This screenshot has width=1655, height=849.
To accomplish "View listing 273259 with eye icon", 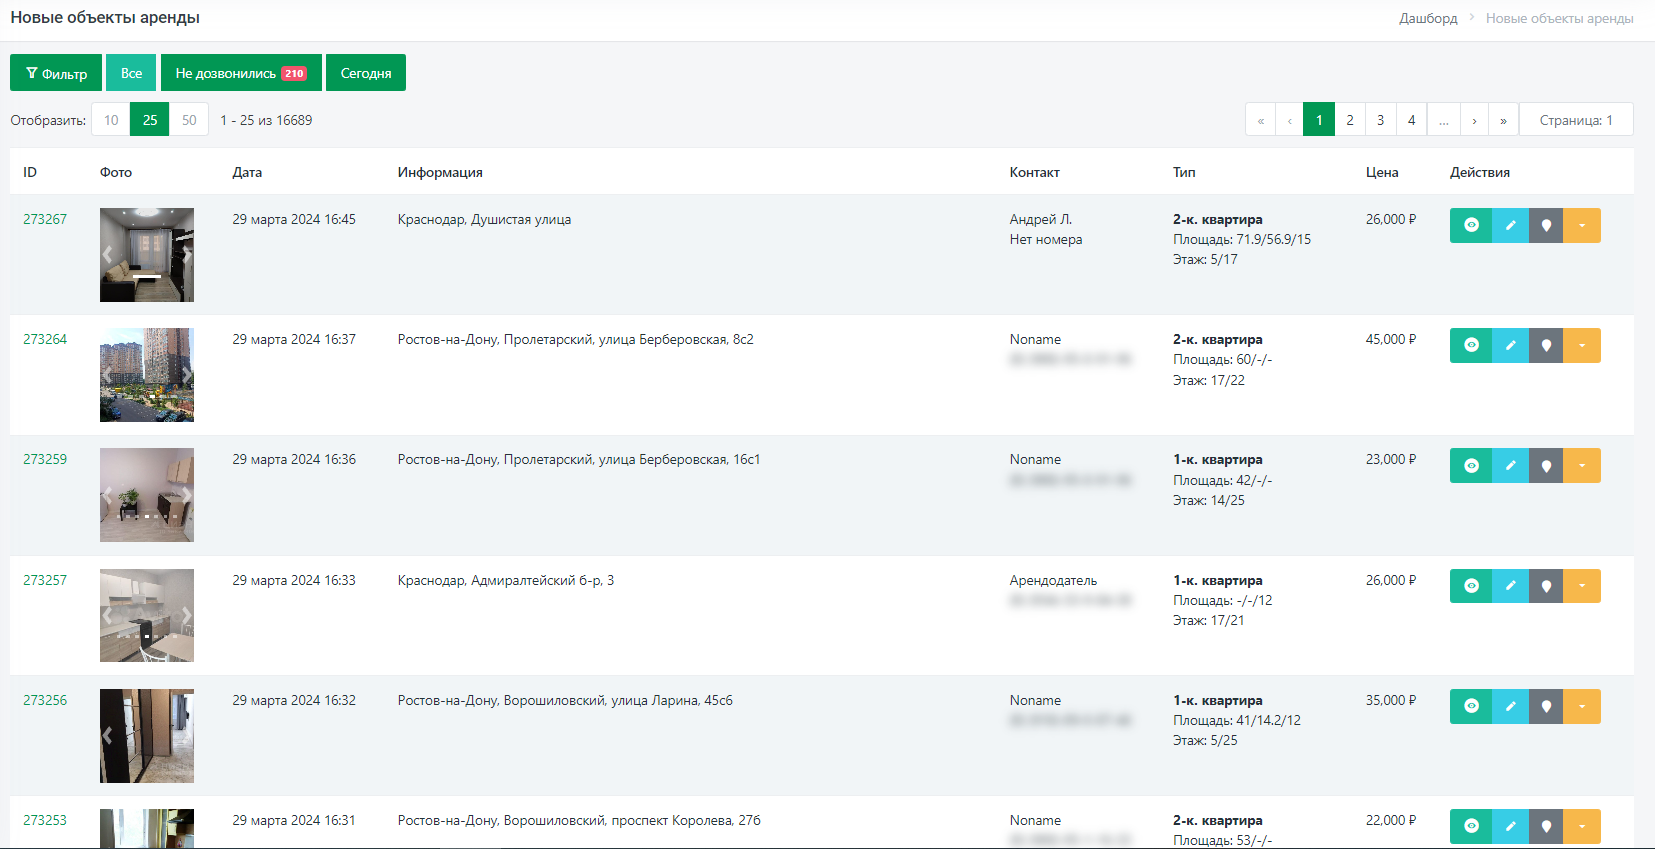I will (1471, 465).
